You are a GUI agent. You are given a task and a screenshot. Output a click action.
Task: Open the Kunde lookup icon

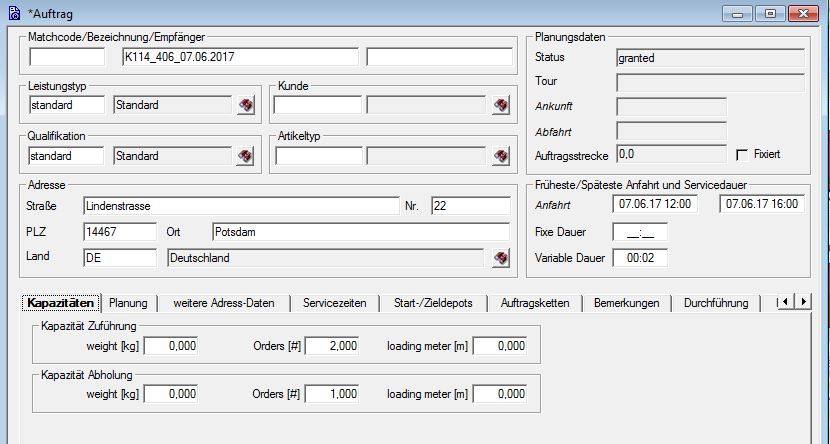502,105
